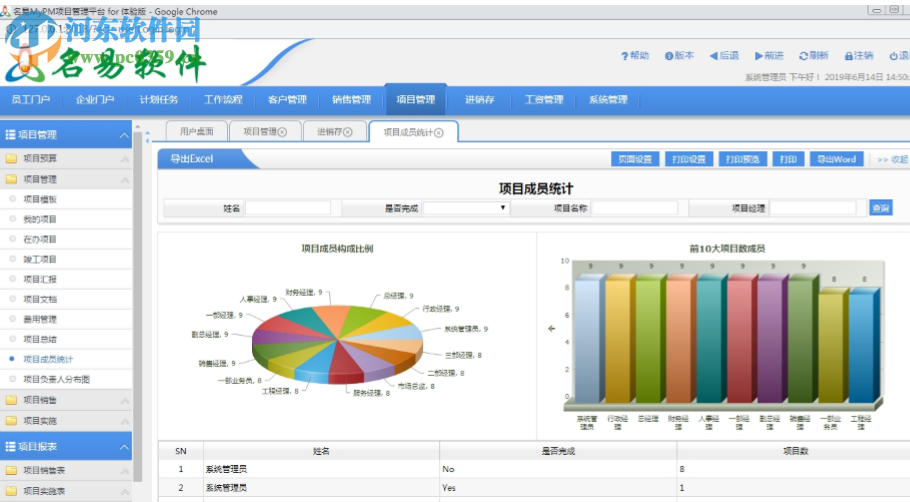Click the list icon in 项目报表 header
The width and height of the screenshot is (910, 502).
coord(10,446)
